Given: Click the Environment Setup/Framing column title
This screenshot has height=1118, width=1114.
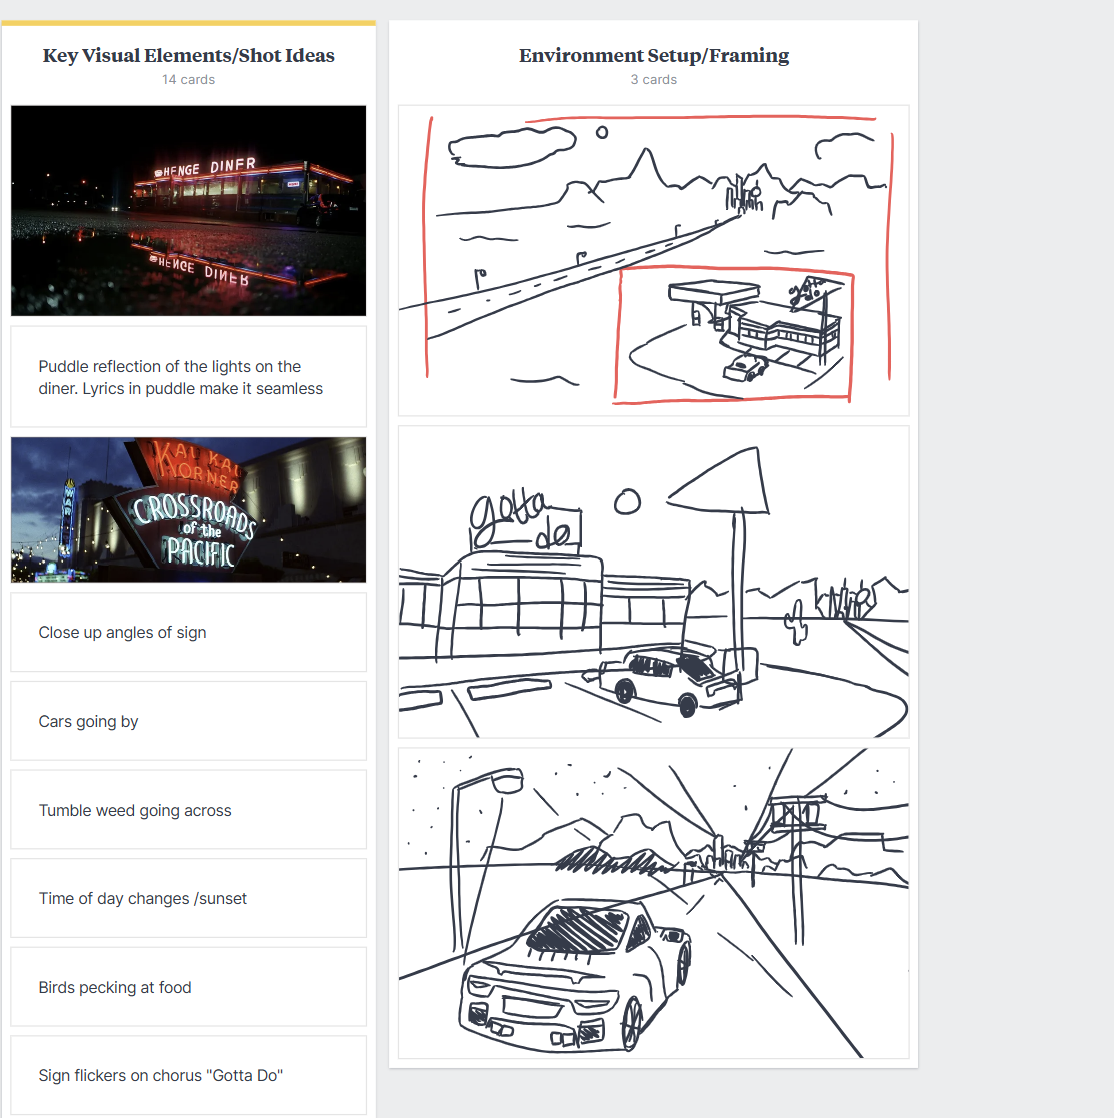Looking at the screenshot, I should pyautogui.click(x=654, y=56).
